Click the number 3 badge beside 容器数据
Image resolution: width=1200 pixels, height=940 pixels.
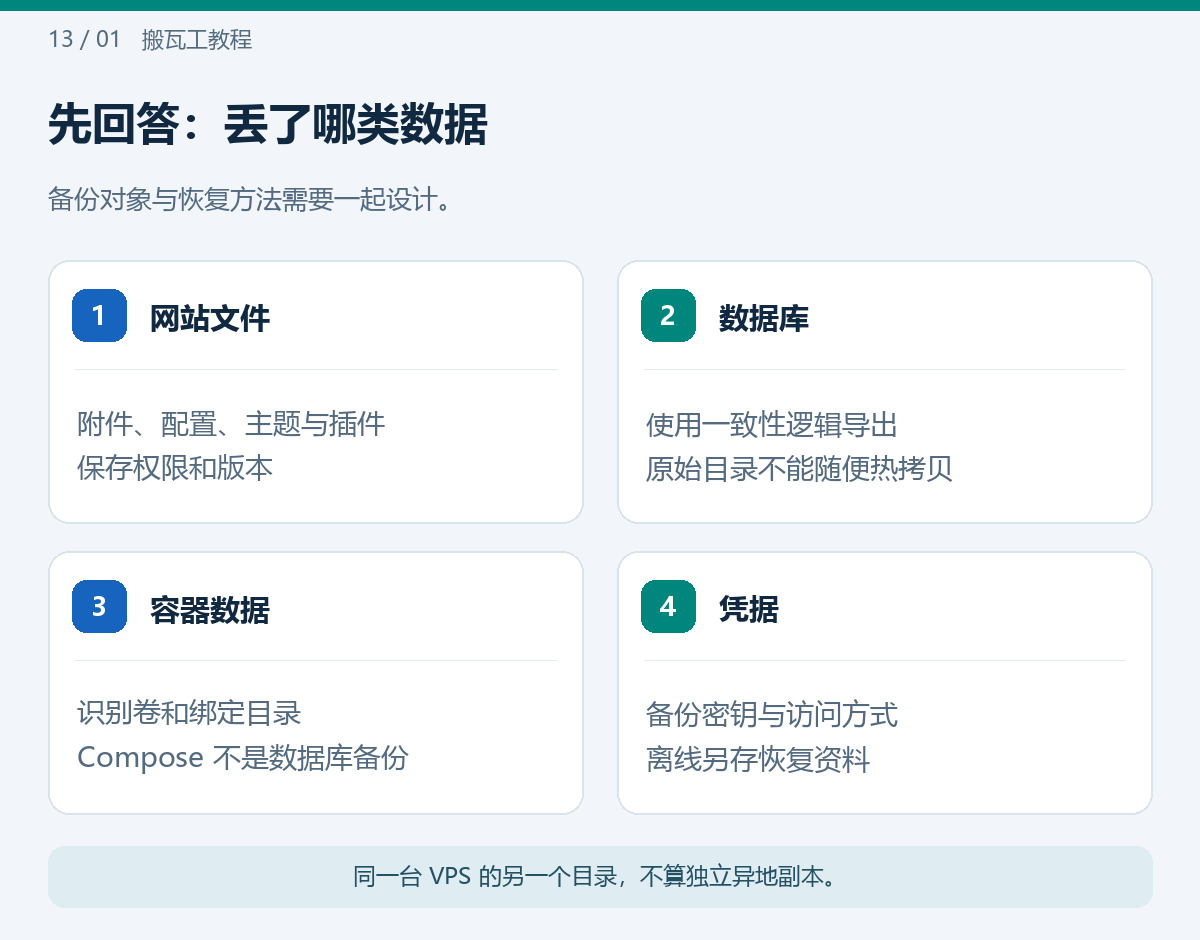coord(99,606)
